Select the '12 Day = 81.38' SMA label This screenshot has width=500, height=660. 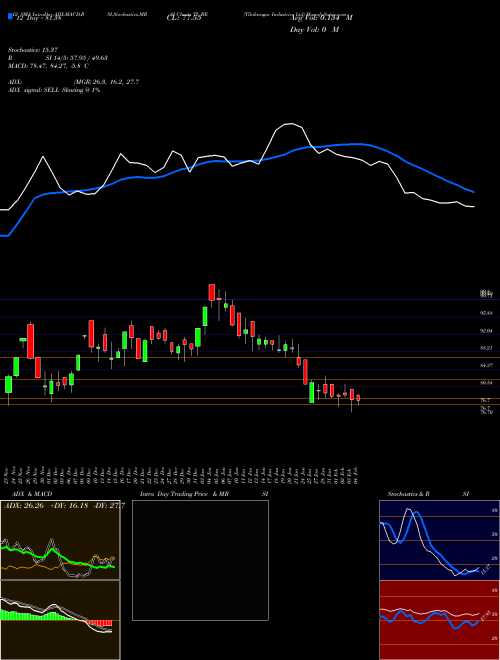coord(38,18)
